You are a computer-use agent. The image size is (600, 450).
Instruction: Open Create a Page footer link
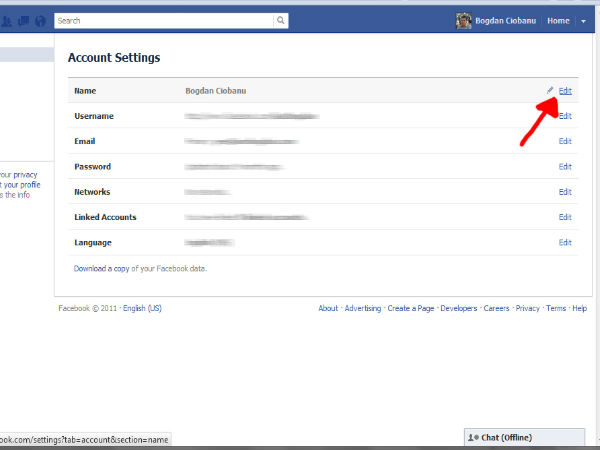(411, 308)
